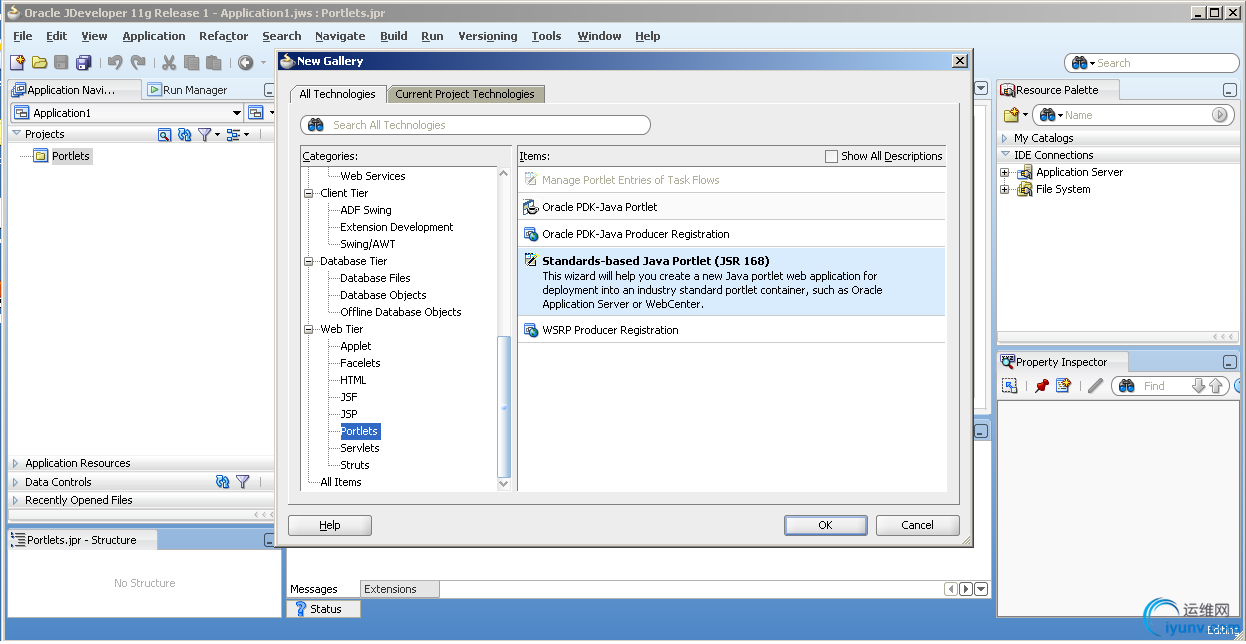Select the Portlets project node
The width and height of the screenshot is (1246, 644).
(71, 156)
